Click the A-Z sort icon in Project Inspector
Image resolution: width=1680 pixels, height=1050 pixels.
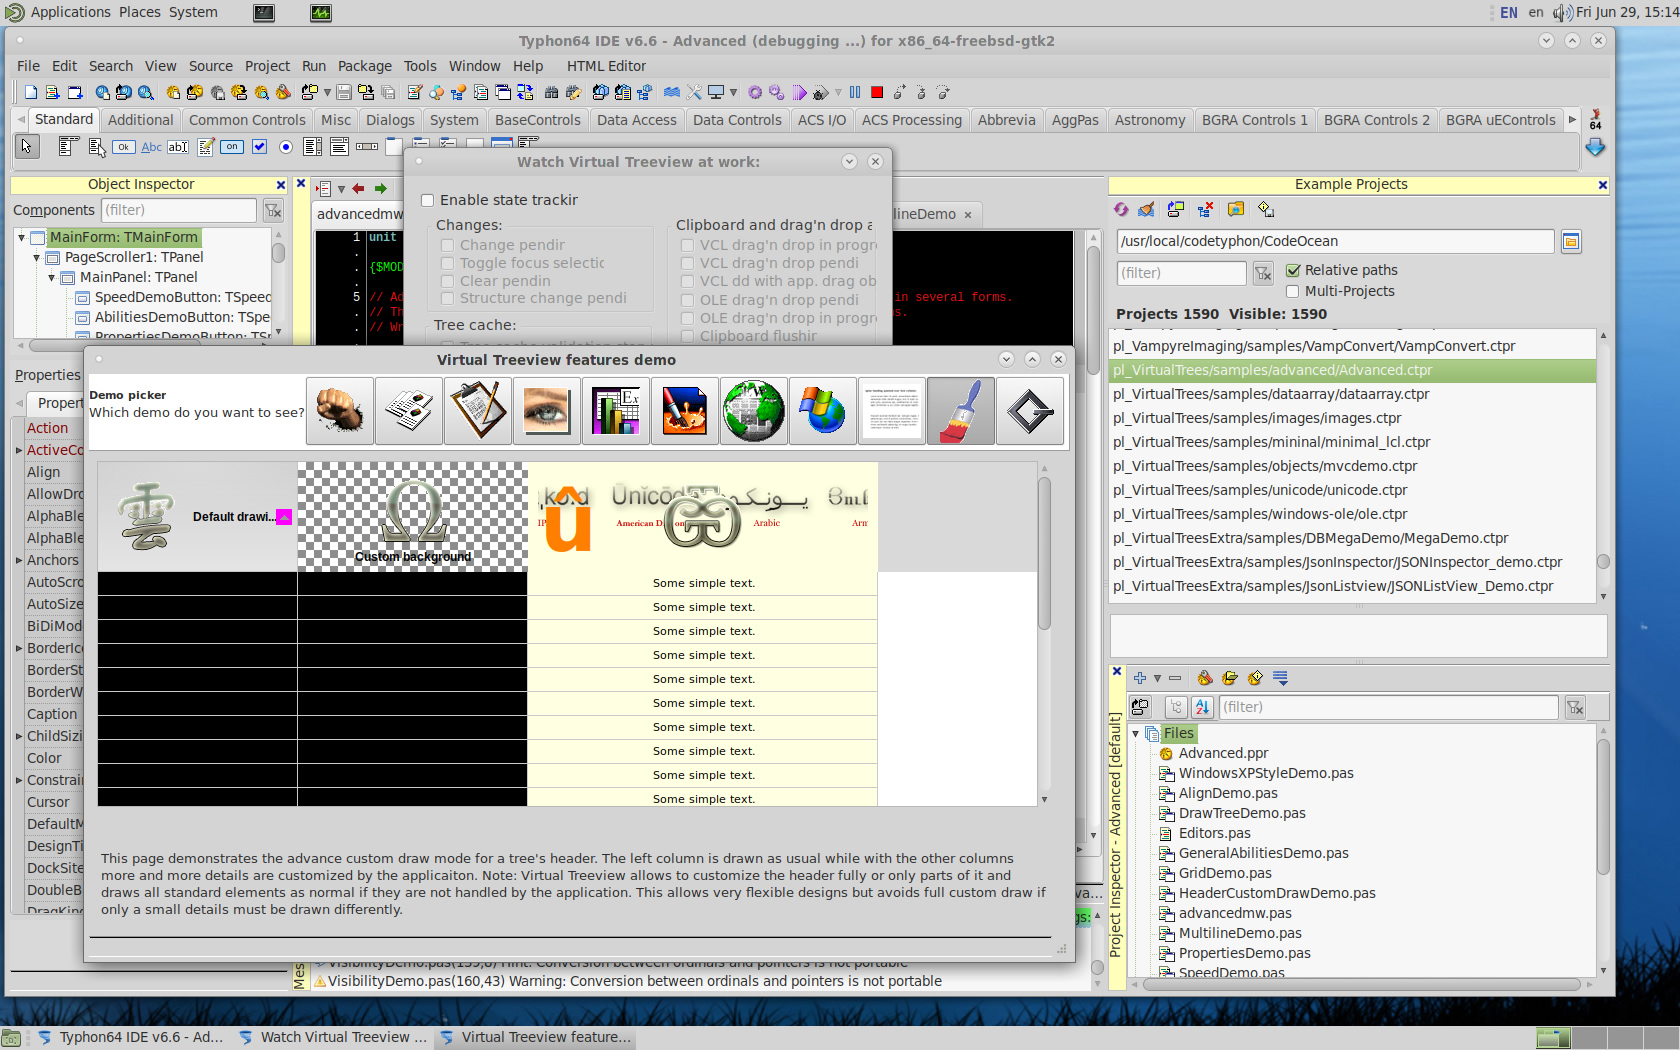[1202, 707]
